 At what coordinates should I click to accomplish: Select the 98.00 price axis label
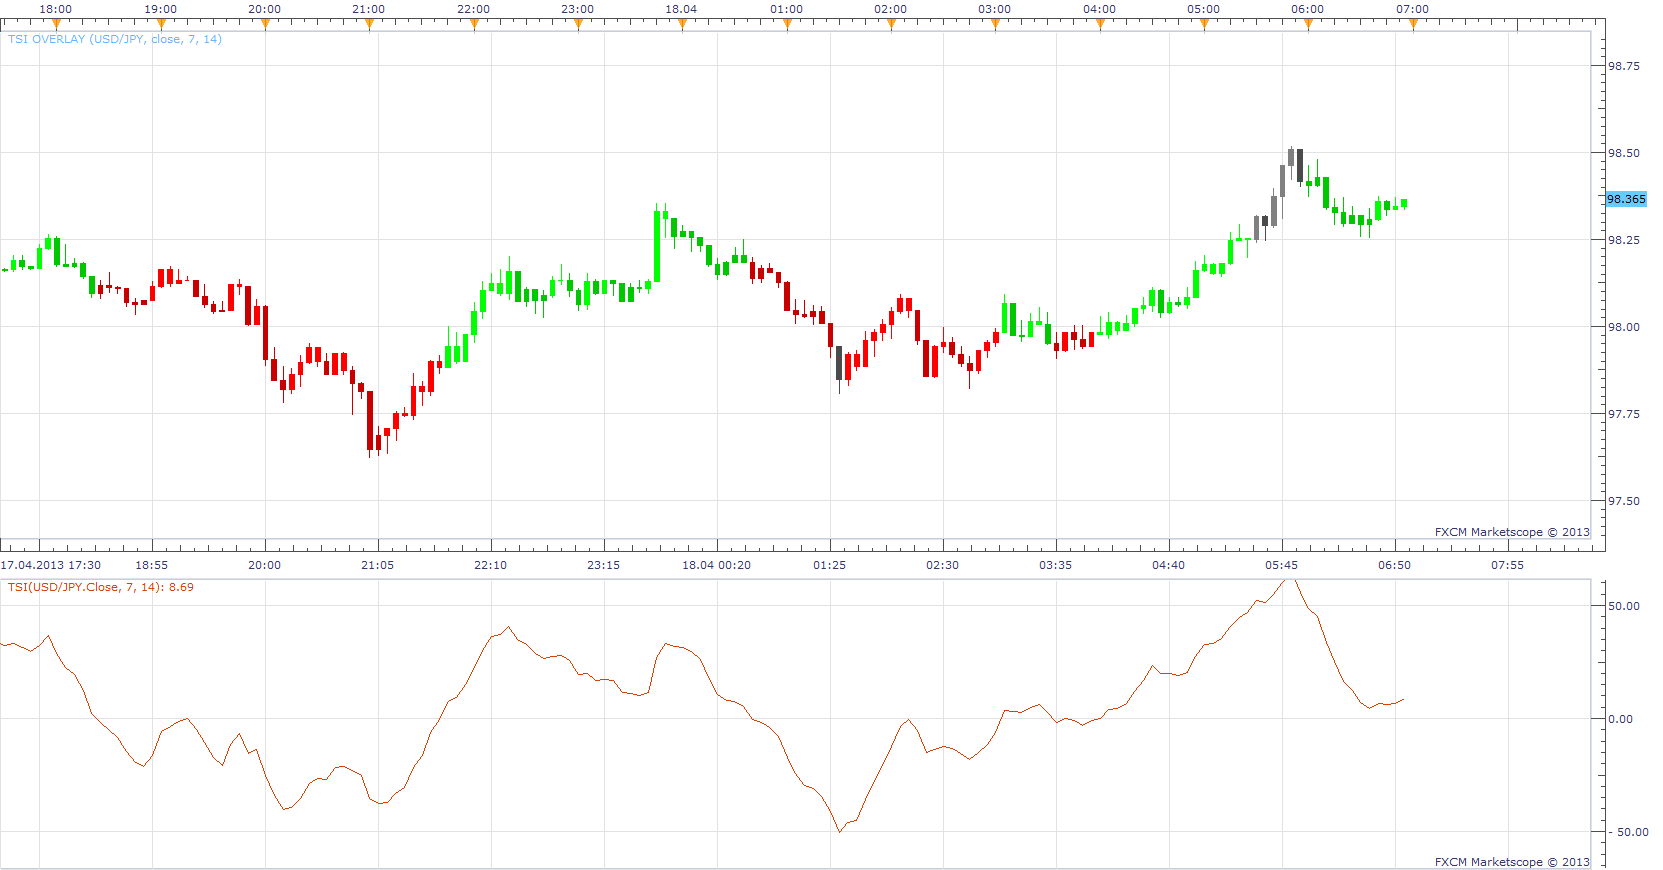click(x=1624, y=327)
